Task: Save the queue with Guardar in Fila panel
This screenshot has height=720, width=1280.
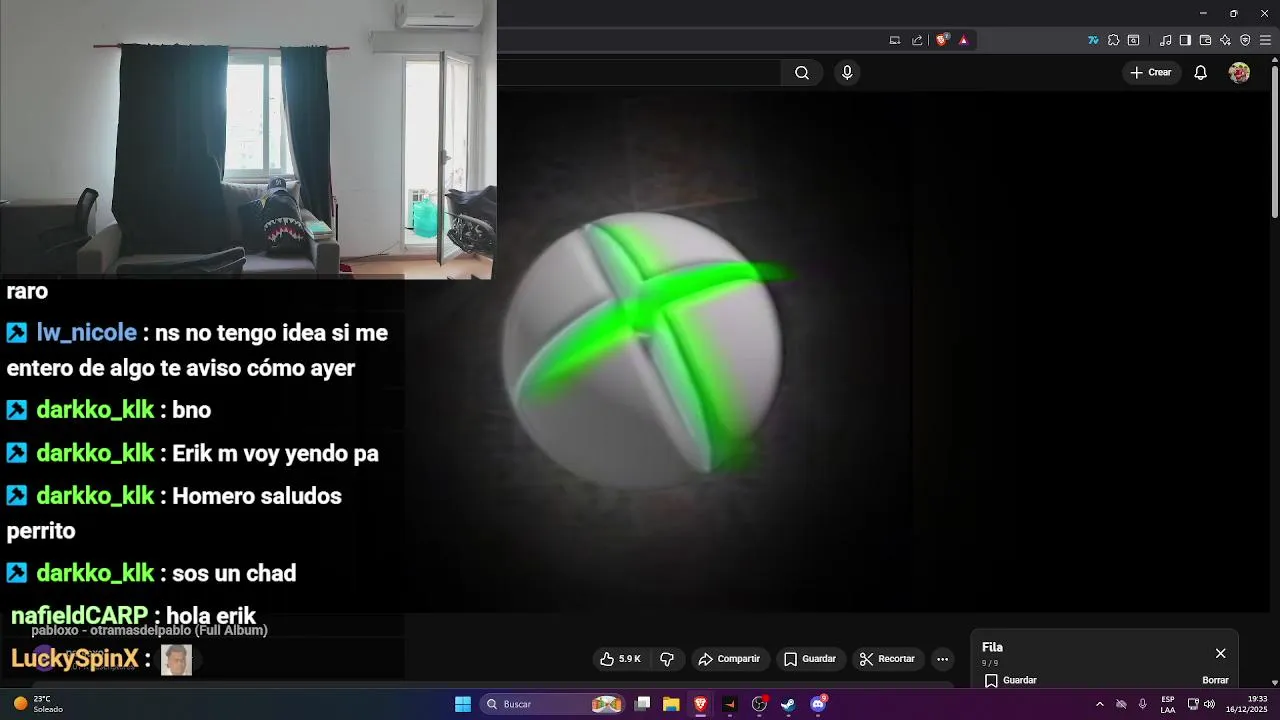Action: (1010, 680)
